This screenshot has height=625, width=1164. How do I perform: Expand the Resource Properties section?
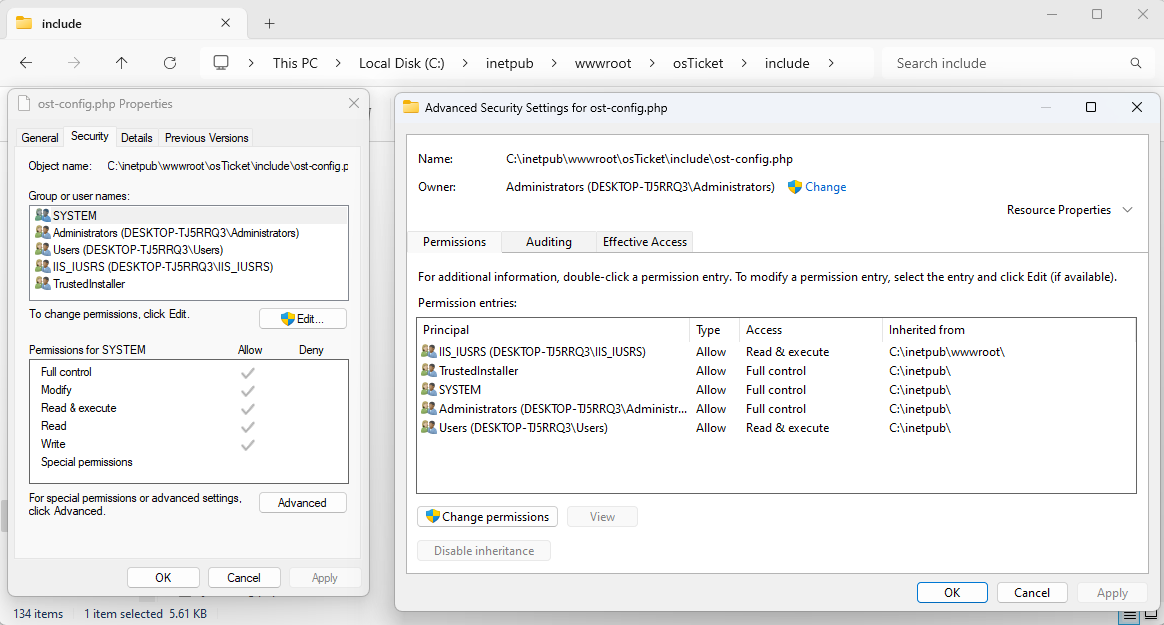(x=1128, y=210)
